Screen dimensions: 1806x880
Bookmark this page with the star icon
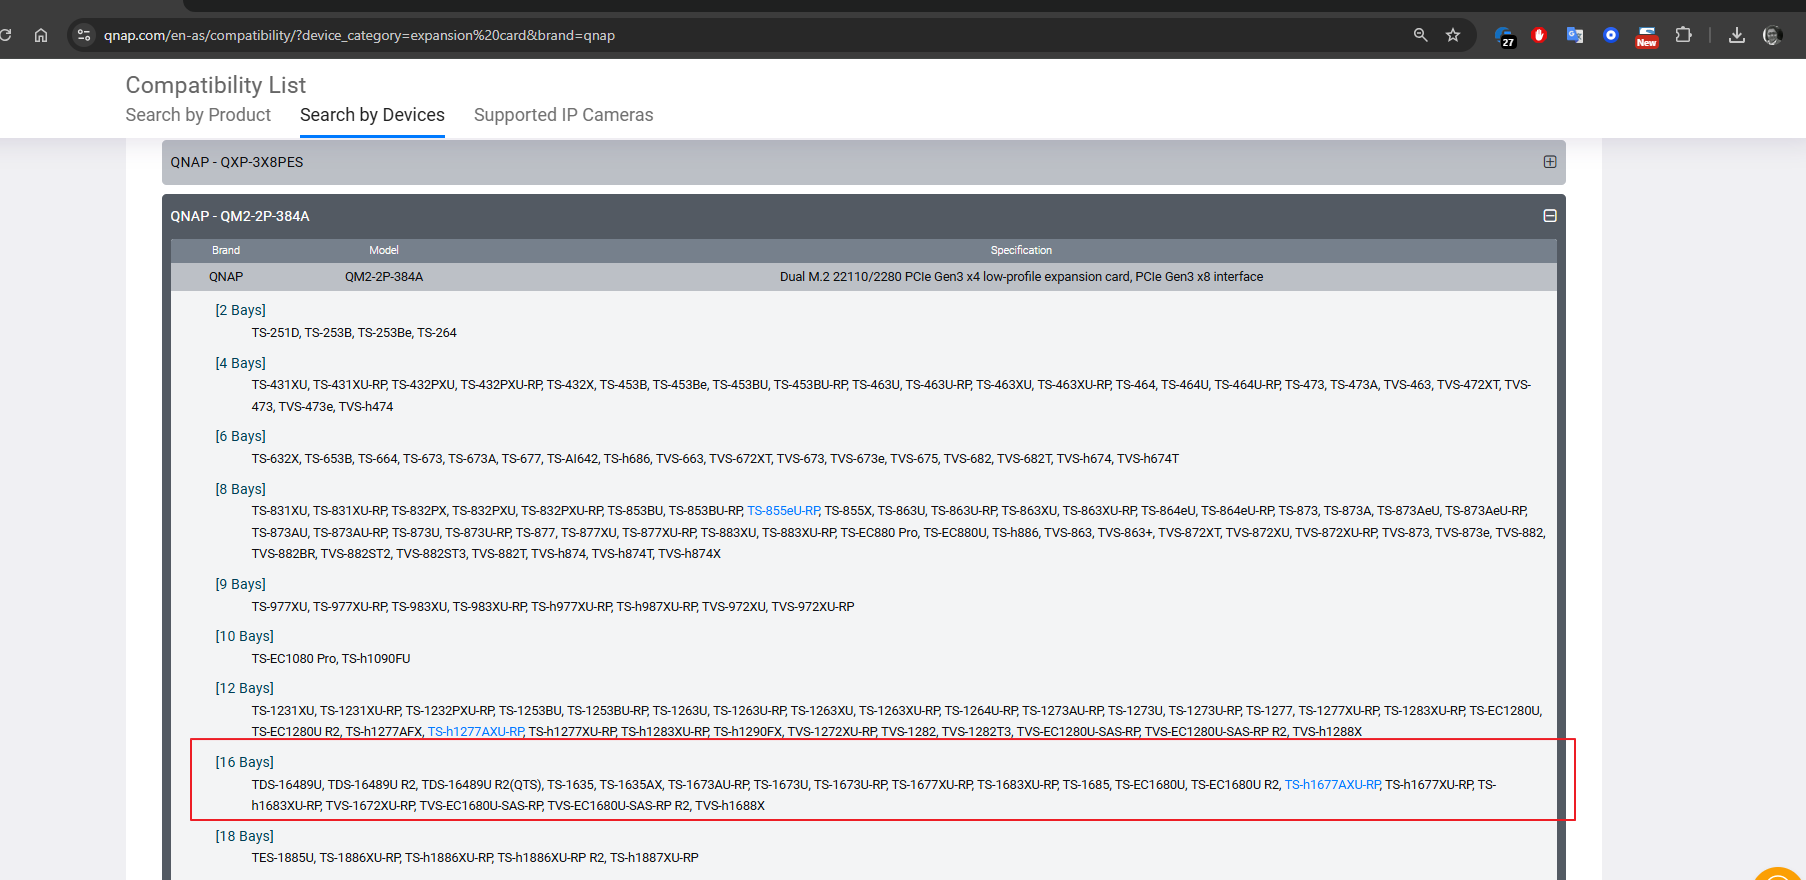1453,35
